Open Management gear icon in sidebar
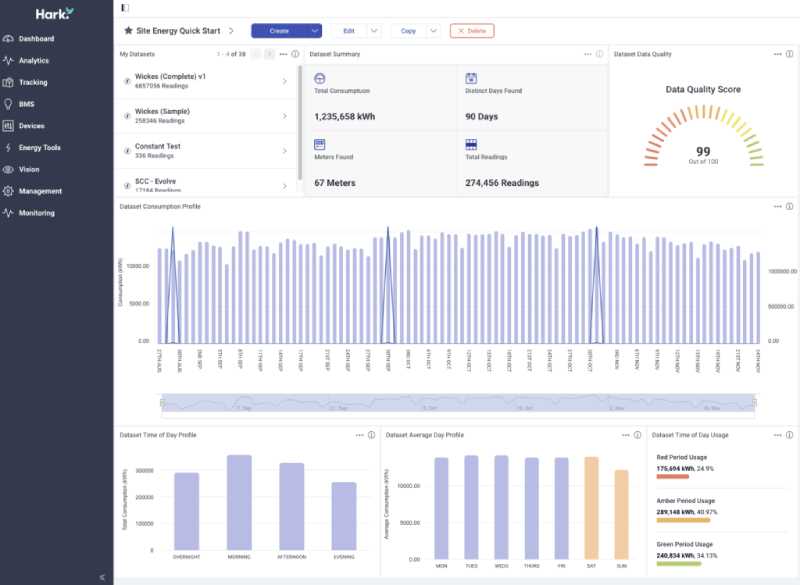The image size is (800, 585). coord(9,191)
